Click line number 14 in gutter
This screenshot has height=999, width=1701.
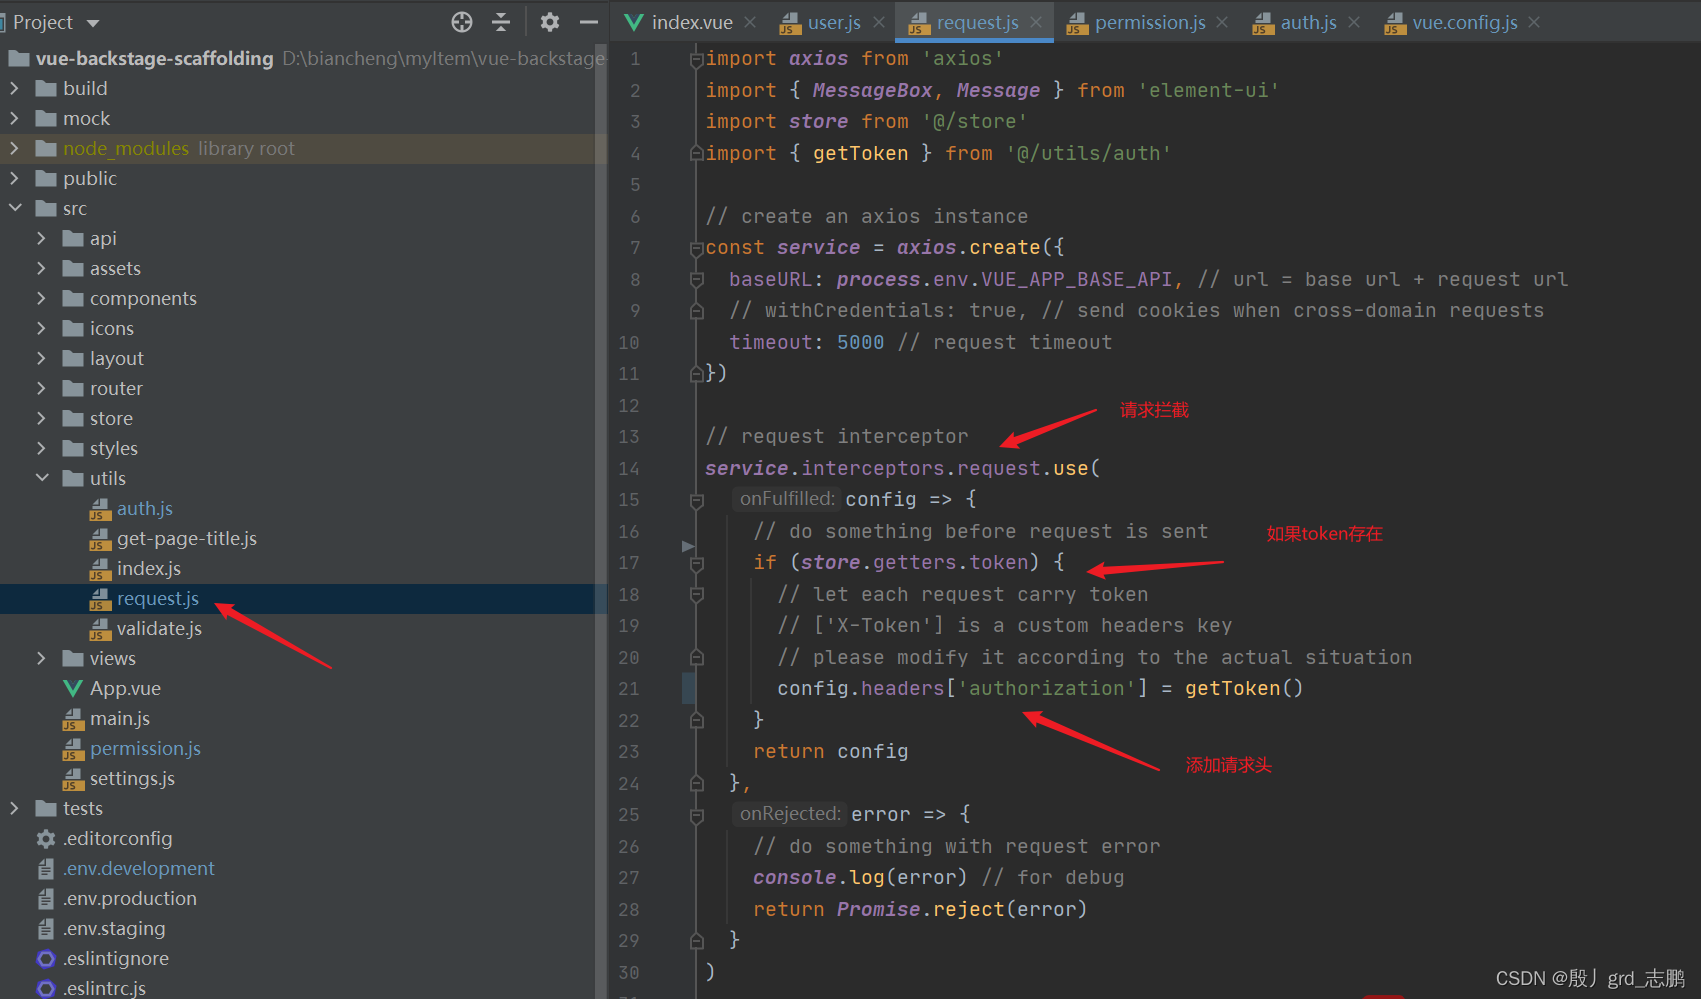pyautogui.click(x=628, y=468)
